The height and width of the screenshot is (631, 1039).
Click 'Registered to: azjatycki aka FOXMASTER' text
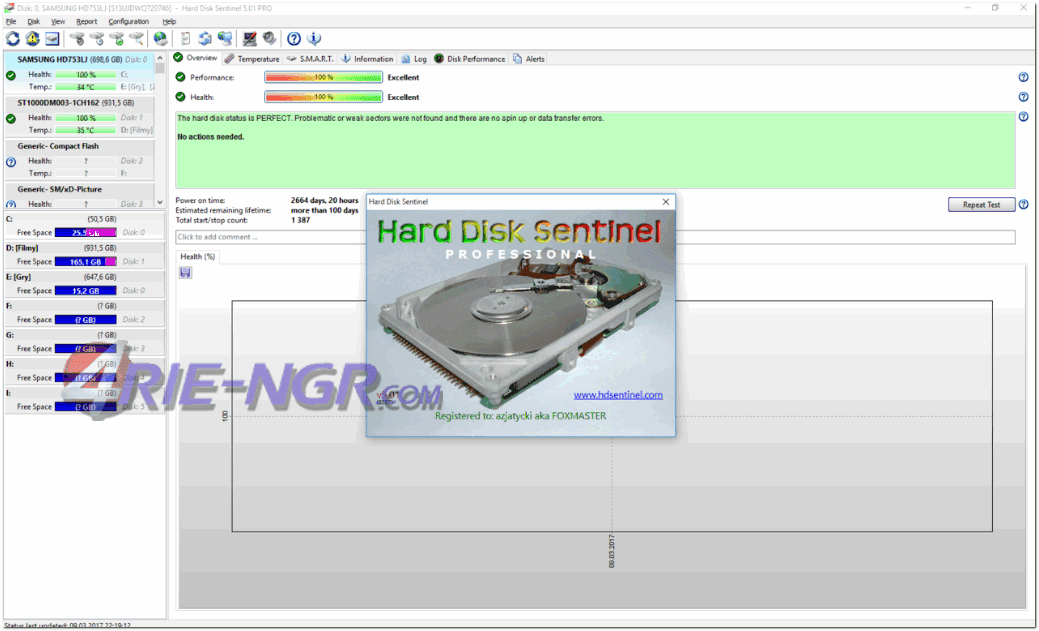click(520, 416)
